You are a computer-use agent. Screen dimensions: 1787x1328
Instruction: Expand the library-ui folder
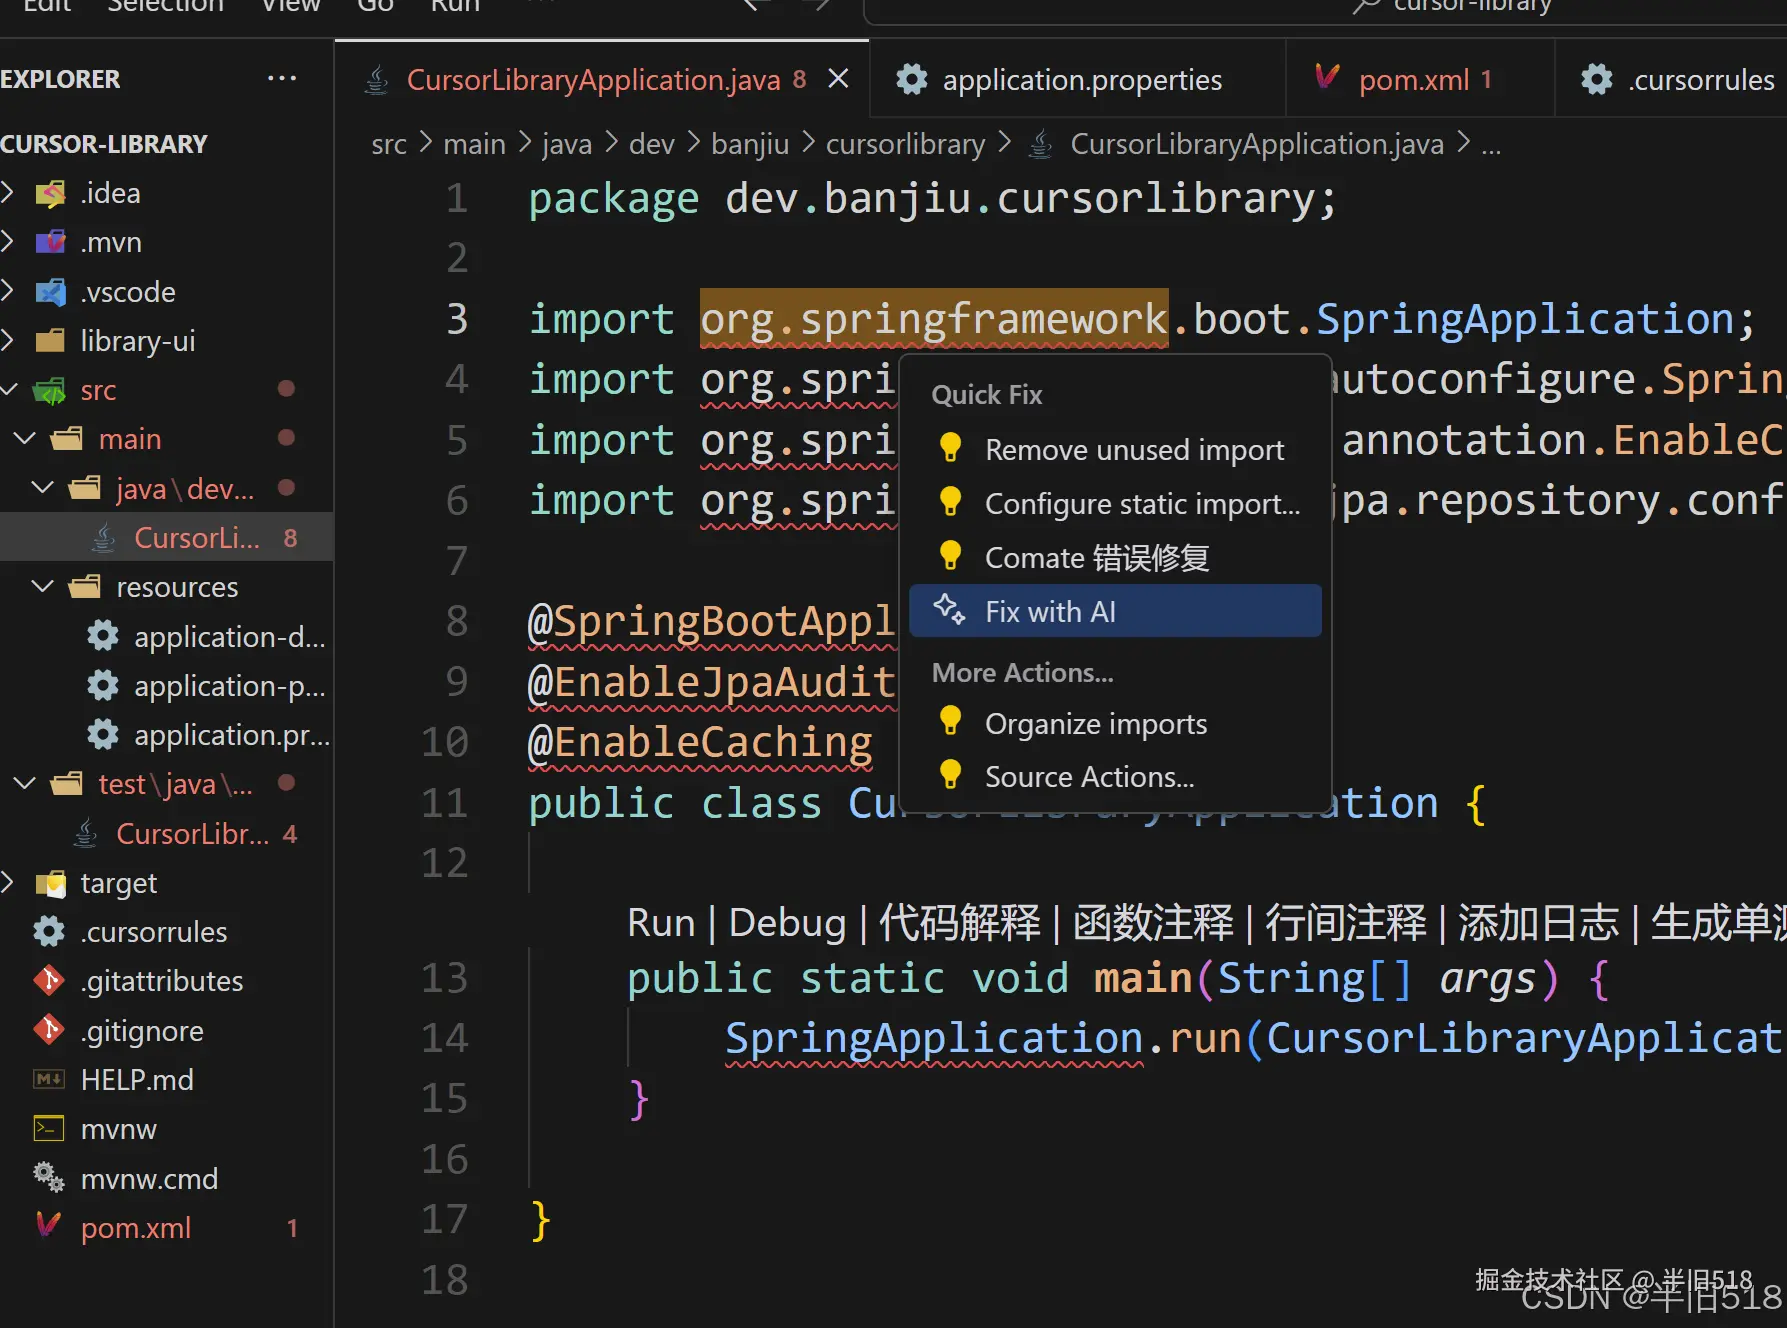pos(8,340)
